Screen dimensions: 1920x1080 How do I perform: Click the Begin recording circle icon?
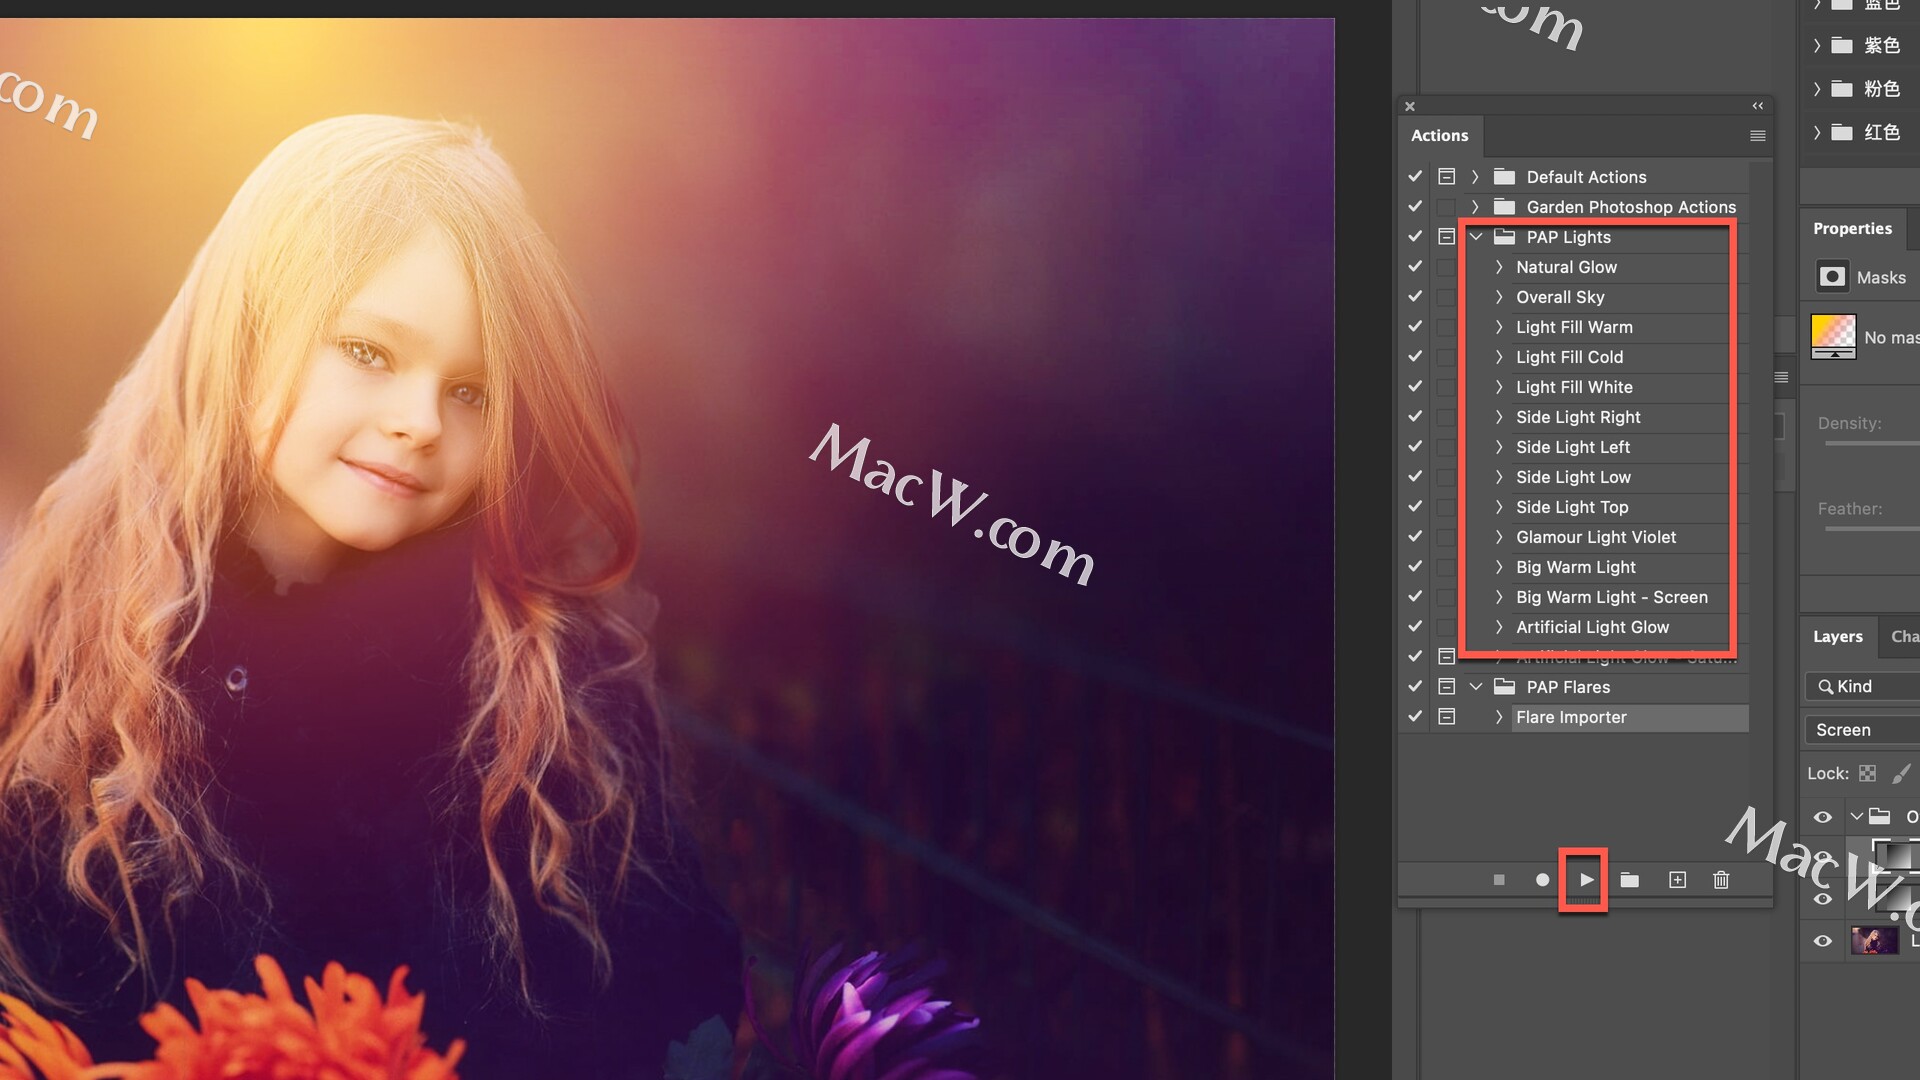click(1542, 880)
